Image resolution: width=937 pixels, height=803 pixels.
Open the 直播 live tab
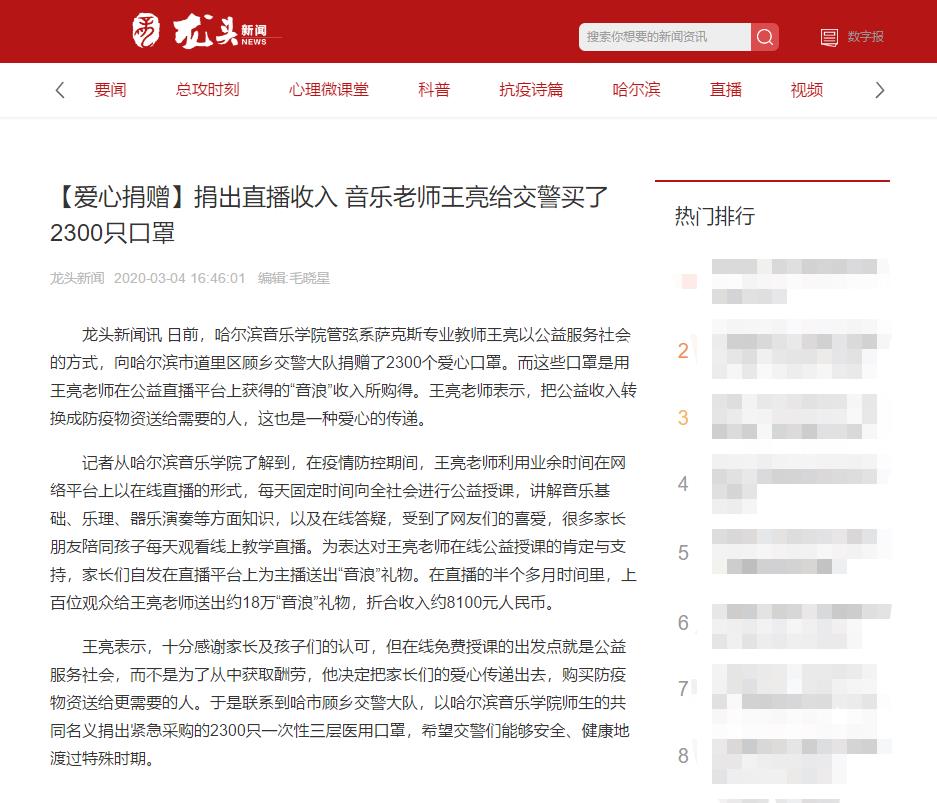725,90
